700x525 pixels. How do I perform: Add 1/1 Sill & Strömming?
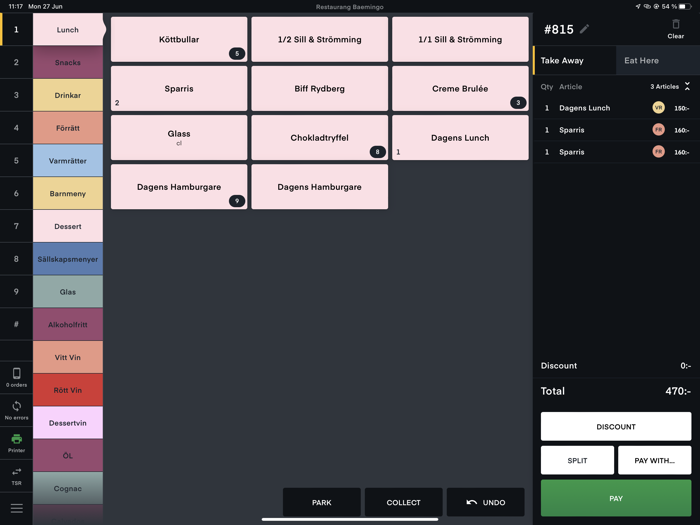point(460,39)
